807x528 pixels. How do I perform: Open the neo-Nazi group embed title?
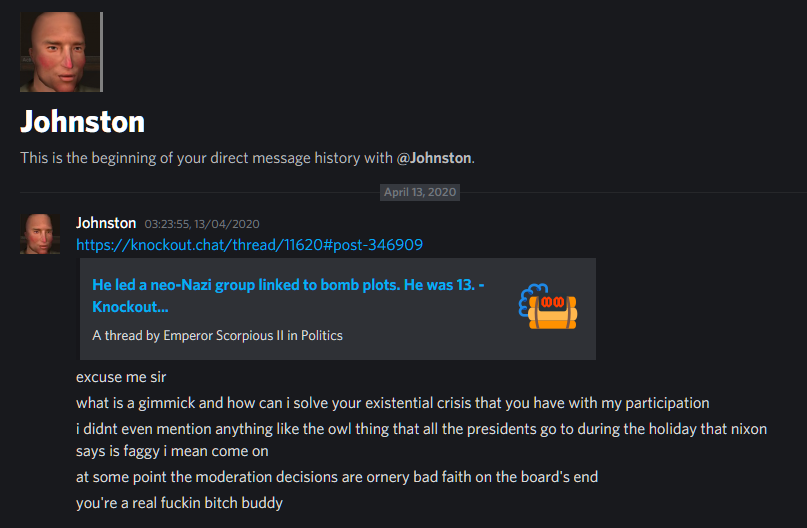pos(288,295)
